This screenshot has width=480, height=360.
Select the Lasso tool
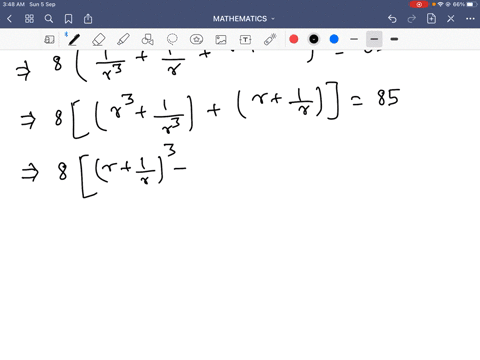pyautogui.click(x=172, y=39)
